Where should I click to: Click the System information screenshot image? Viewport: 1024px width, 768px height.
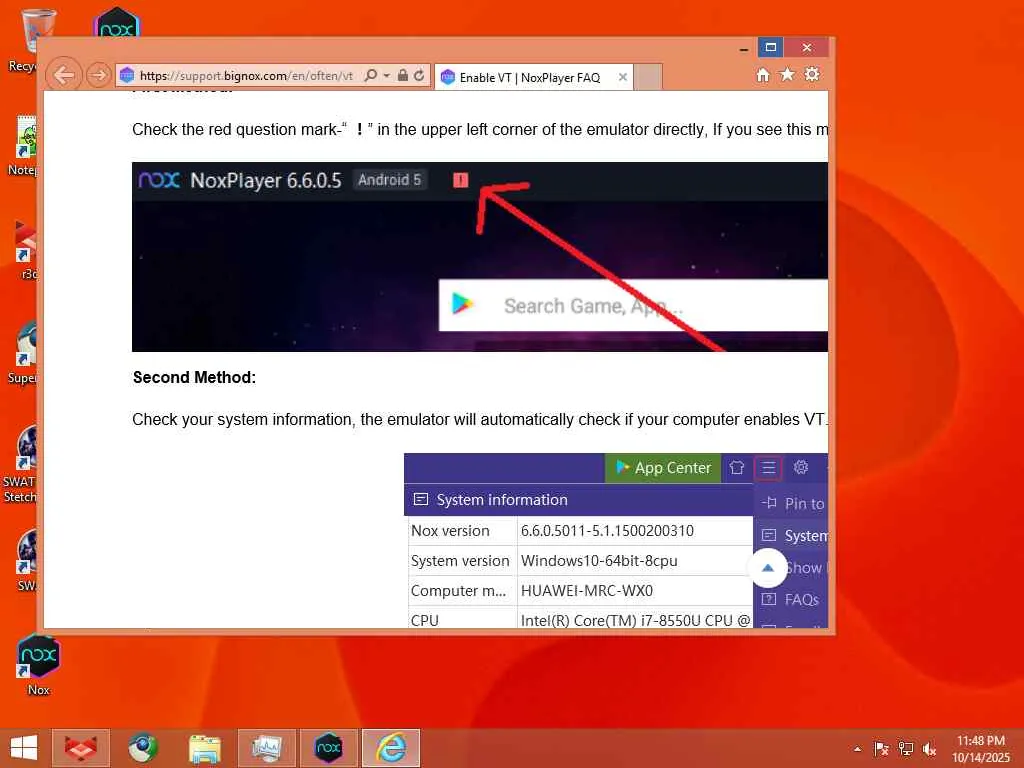616,540
